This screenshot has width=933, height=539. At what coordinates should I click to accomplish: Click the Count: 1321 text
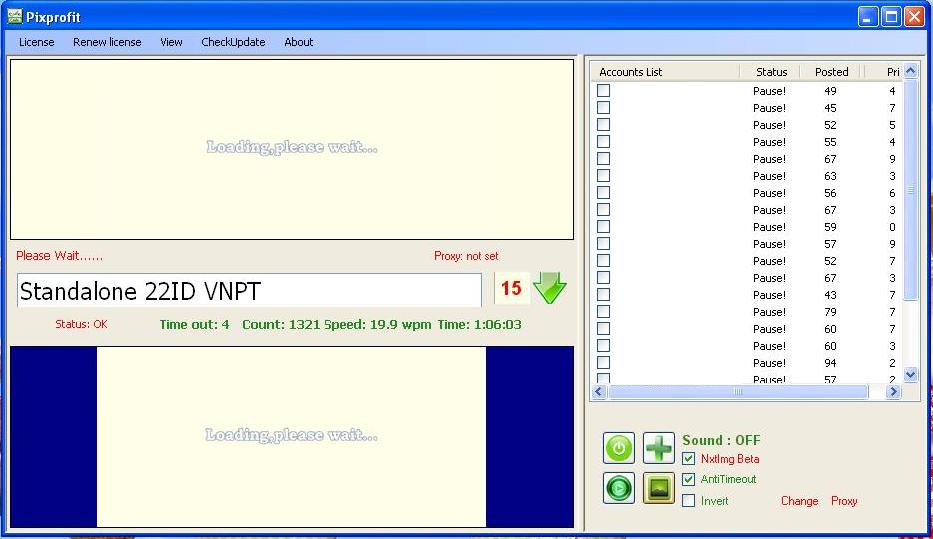pos(281,325)
